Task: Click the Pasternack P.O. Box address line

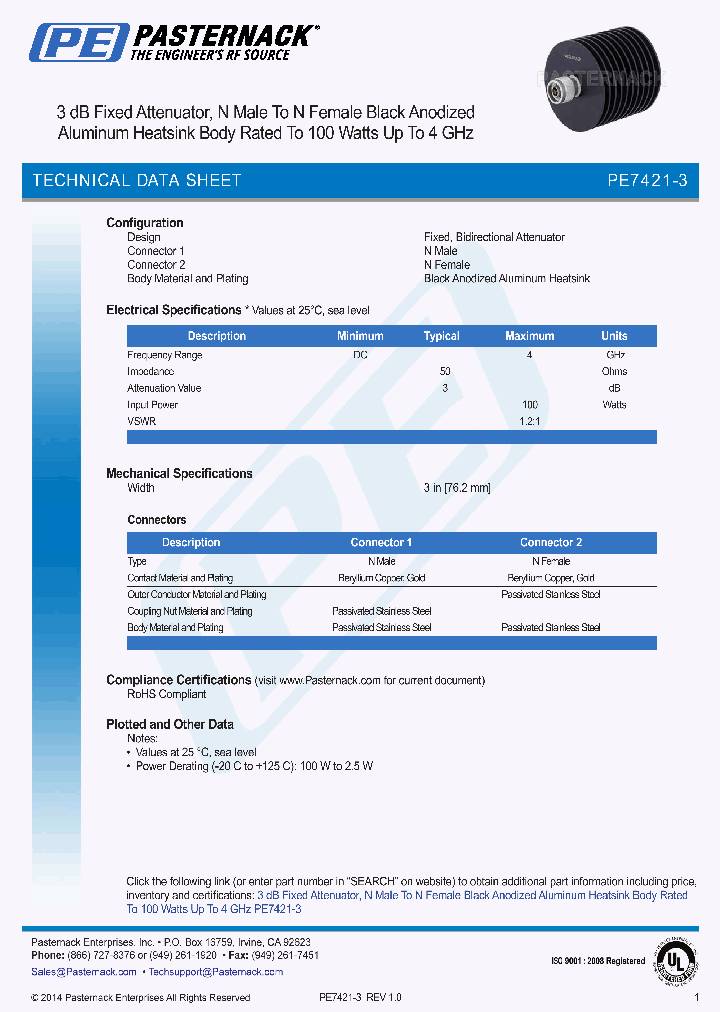Action: [171, 942]
